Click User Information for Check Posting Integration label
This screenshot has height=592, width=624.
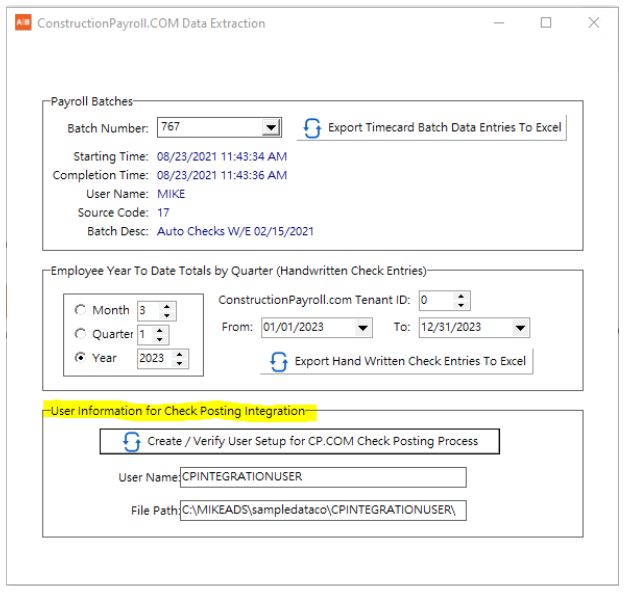tap(178, 411)
